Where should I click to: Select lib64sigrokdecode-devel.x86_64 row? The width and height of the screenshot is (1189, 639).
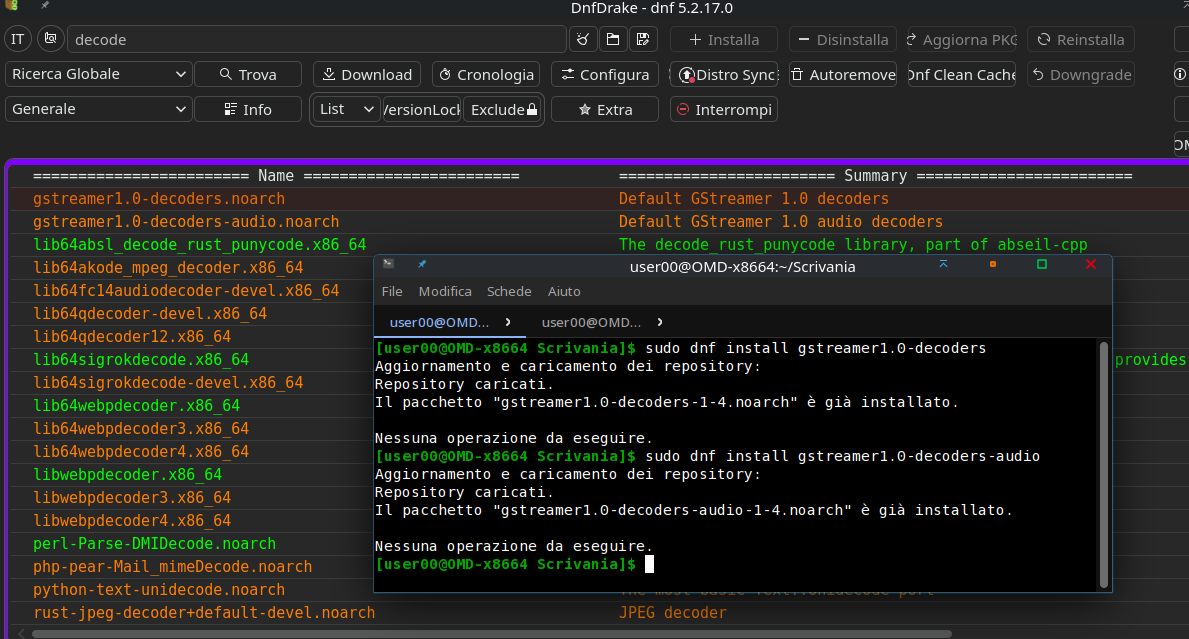click(x=168, y=383)
